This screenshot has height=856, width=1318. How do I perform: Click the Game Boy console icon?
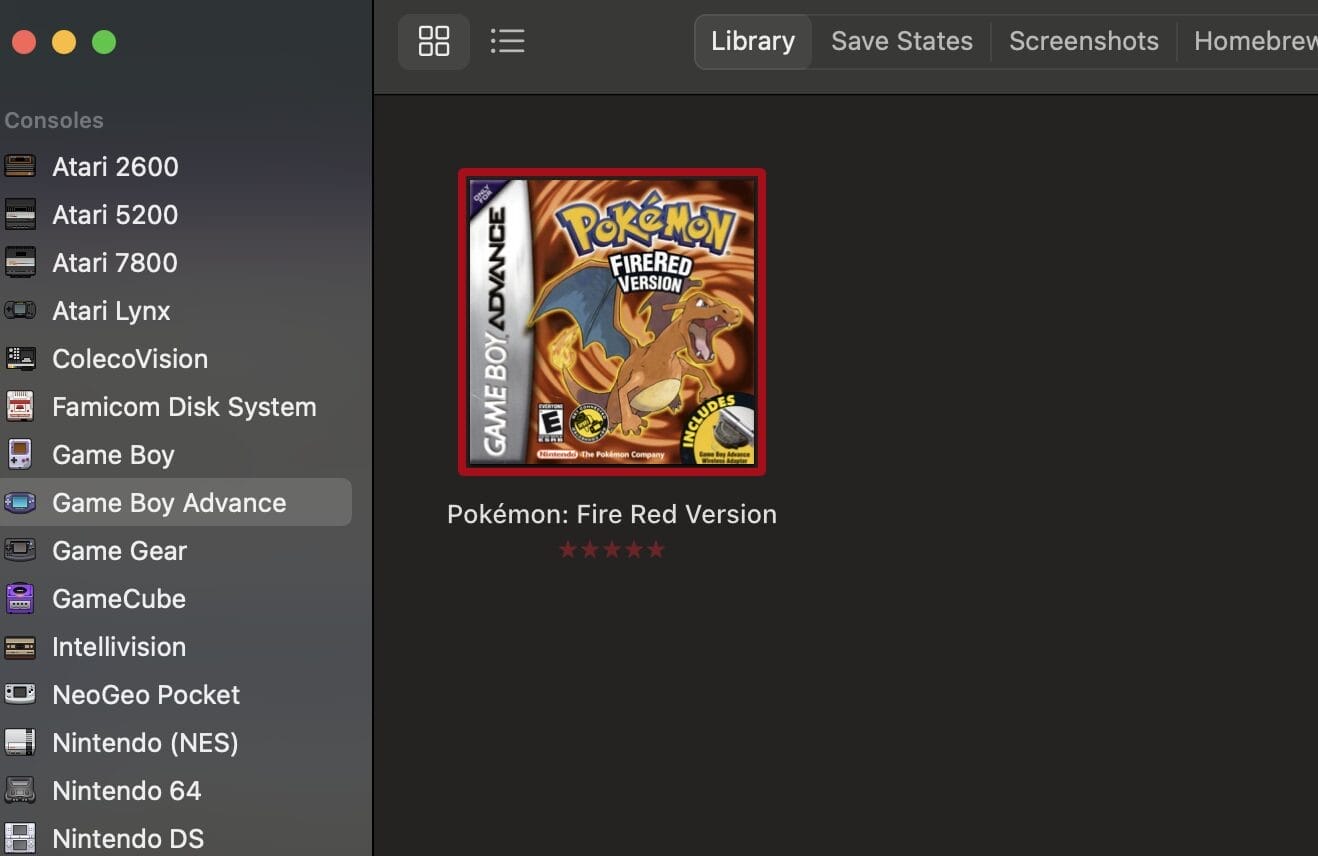point(21,454)
